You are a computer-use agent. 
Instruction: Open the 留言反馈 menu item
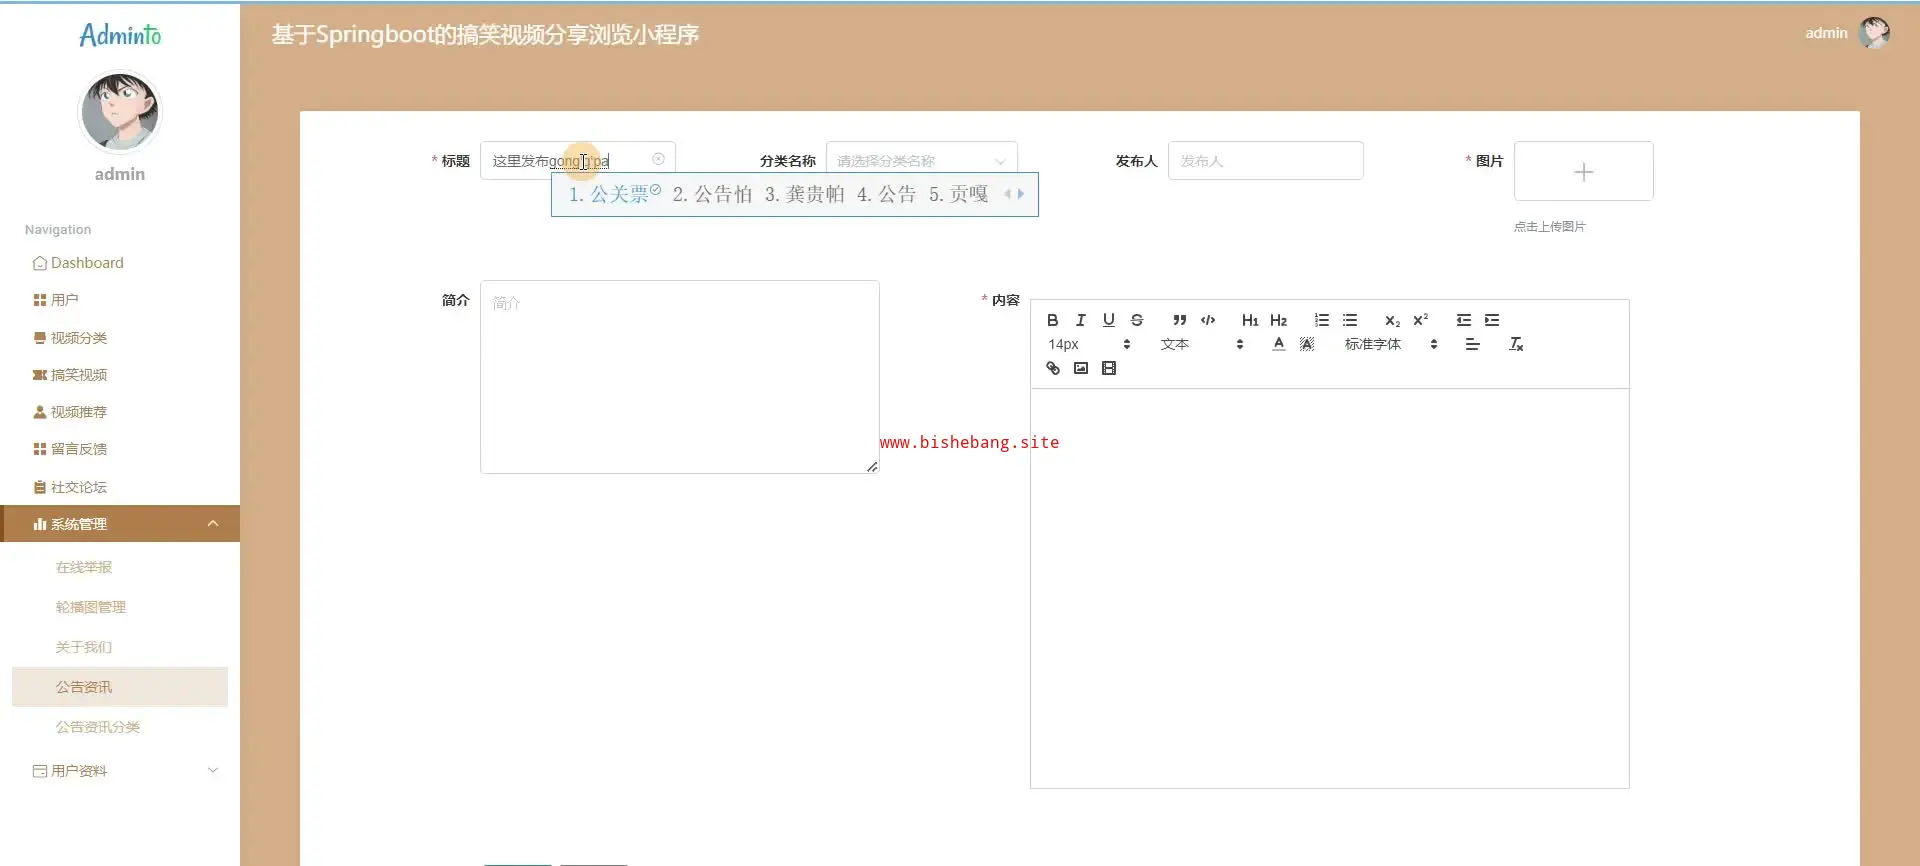120,449
